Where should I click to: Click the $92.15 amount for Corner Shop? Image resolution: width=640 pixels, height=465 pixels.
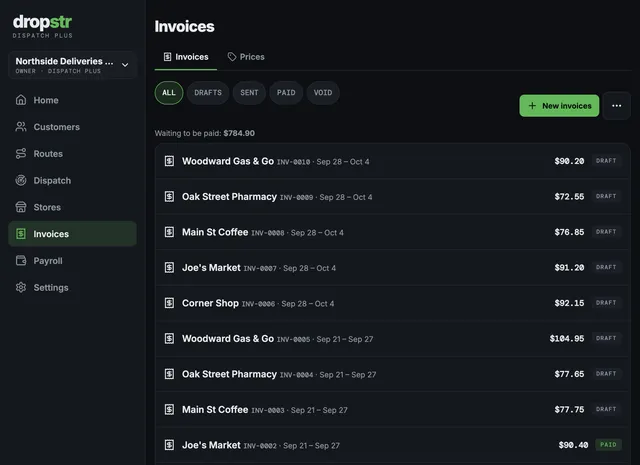click(569, 303)
